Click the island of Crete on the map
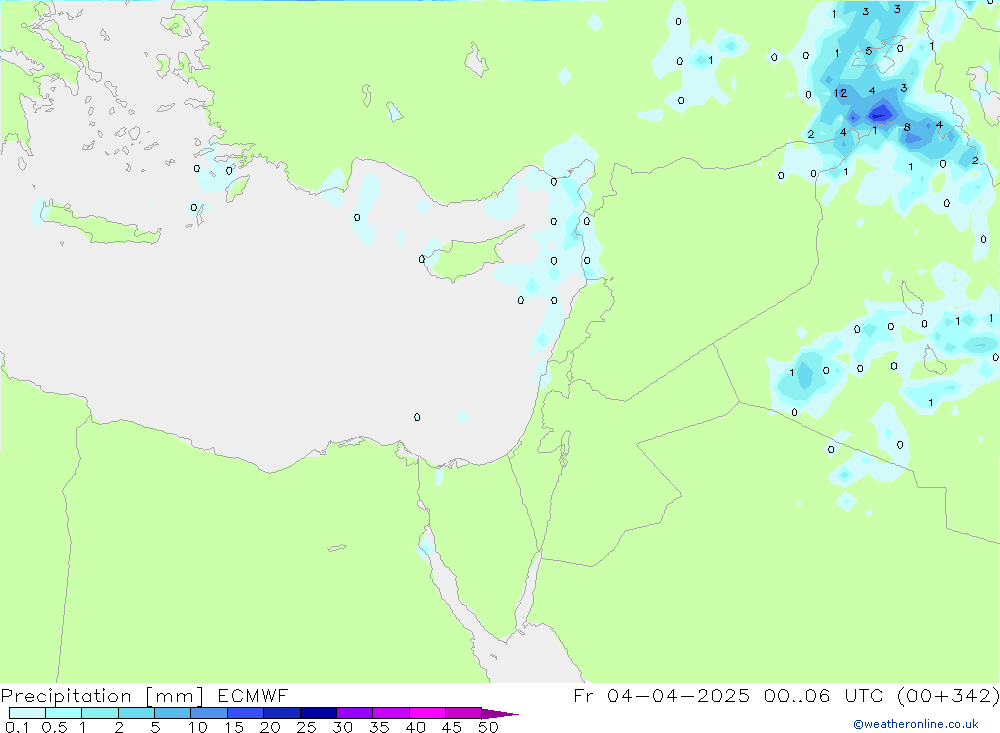Viewport: 1000px width, 733px height. pos(99,223)
